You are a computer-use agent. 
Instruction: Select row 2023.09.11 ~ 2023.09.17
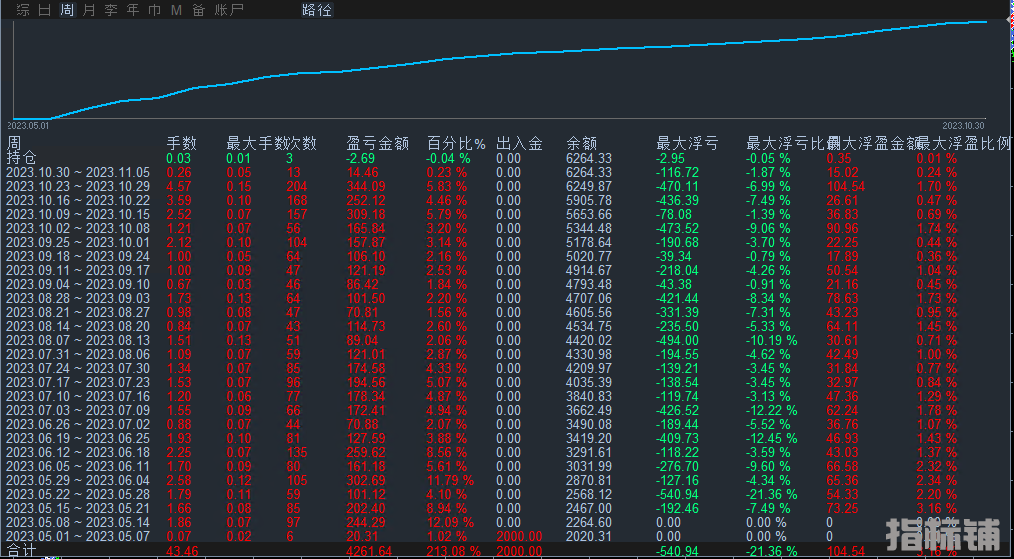click(x=78, y=270)
